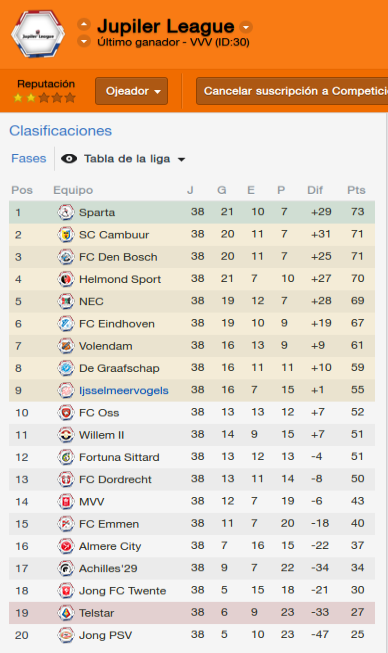The image size is (388, 653).
Task: Expand the Jupiler League title dropdown arrow
Action: point(246,27)
